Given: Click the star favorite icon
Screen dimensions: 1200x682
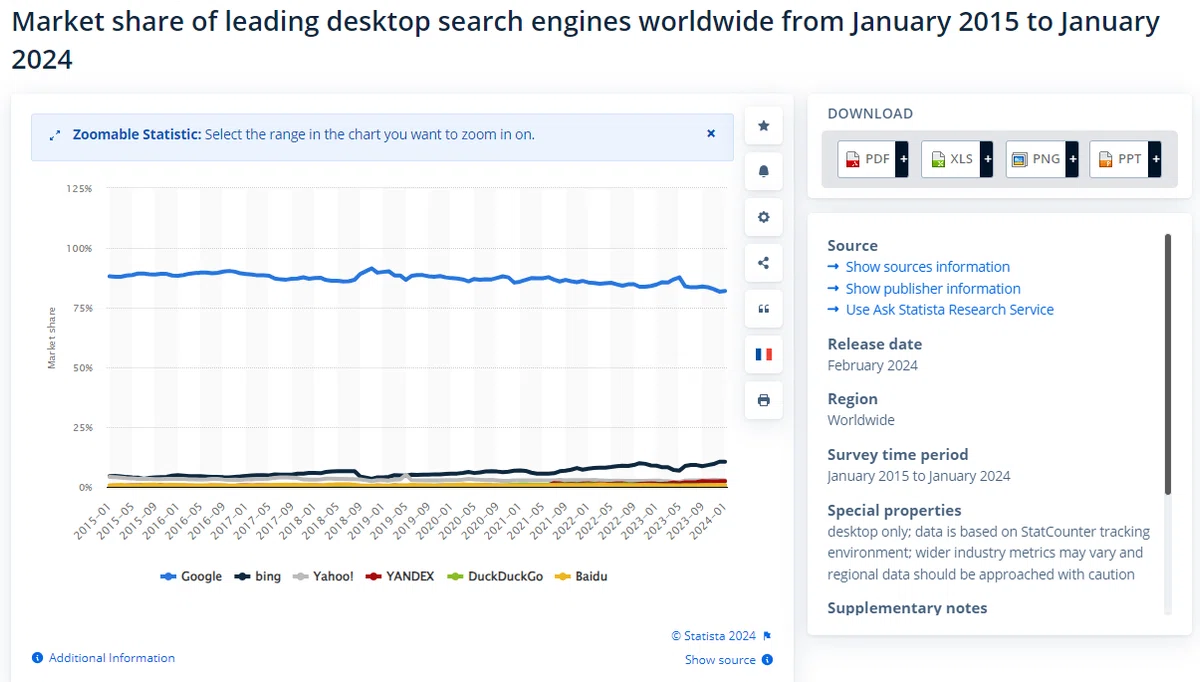Looking at the screenshot, I should coord(764,125).
